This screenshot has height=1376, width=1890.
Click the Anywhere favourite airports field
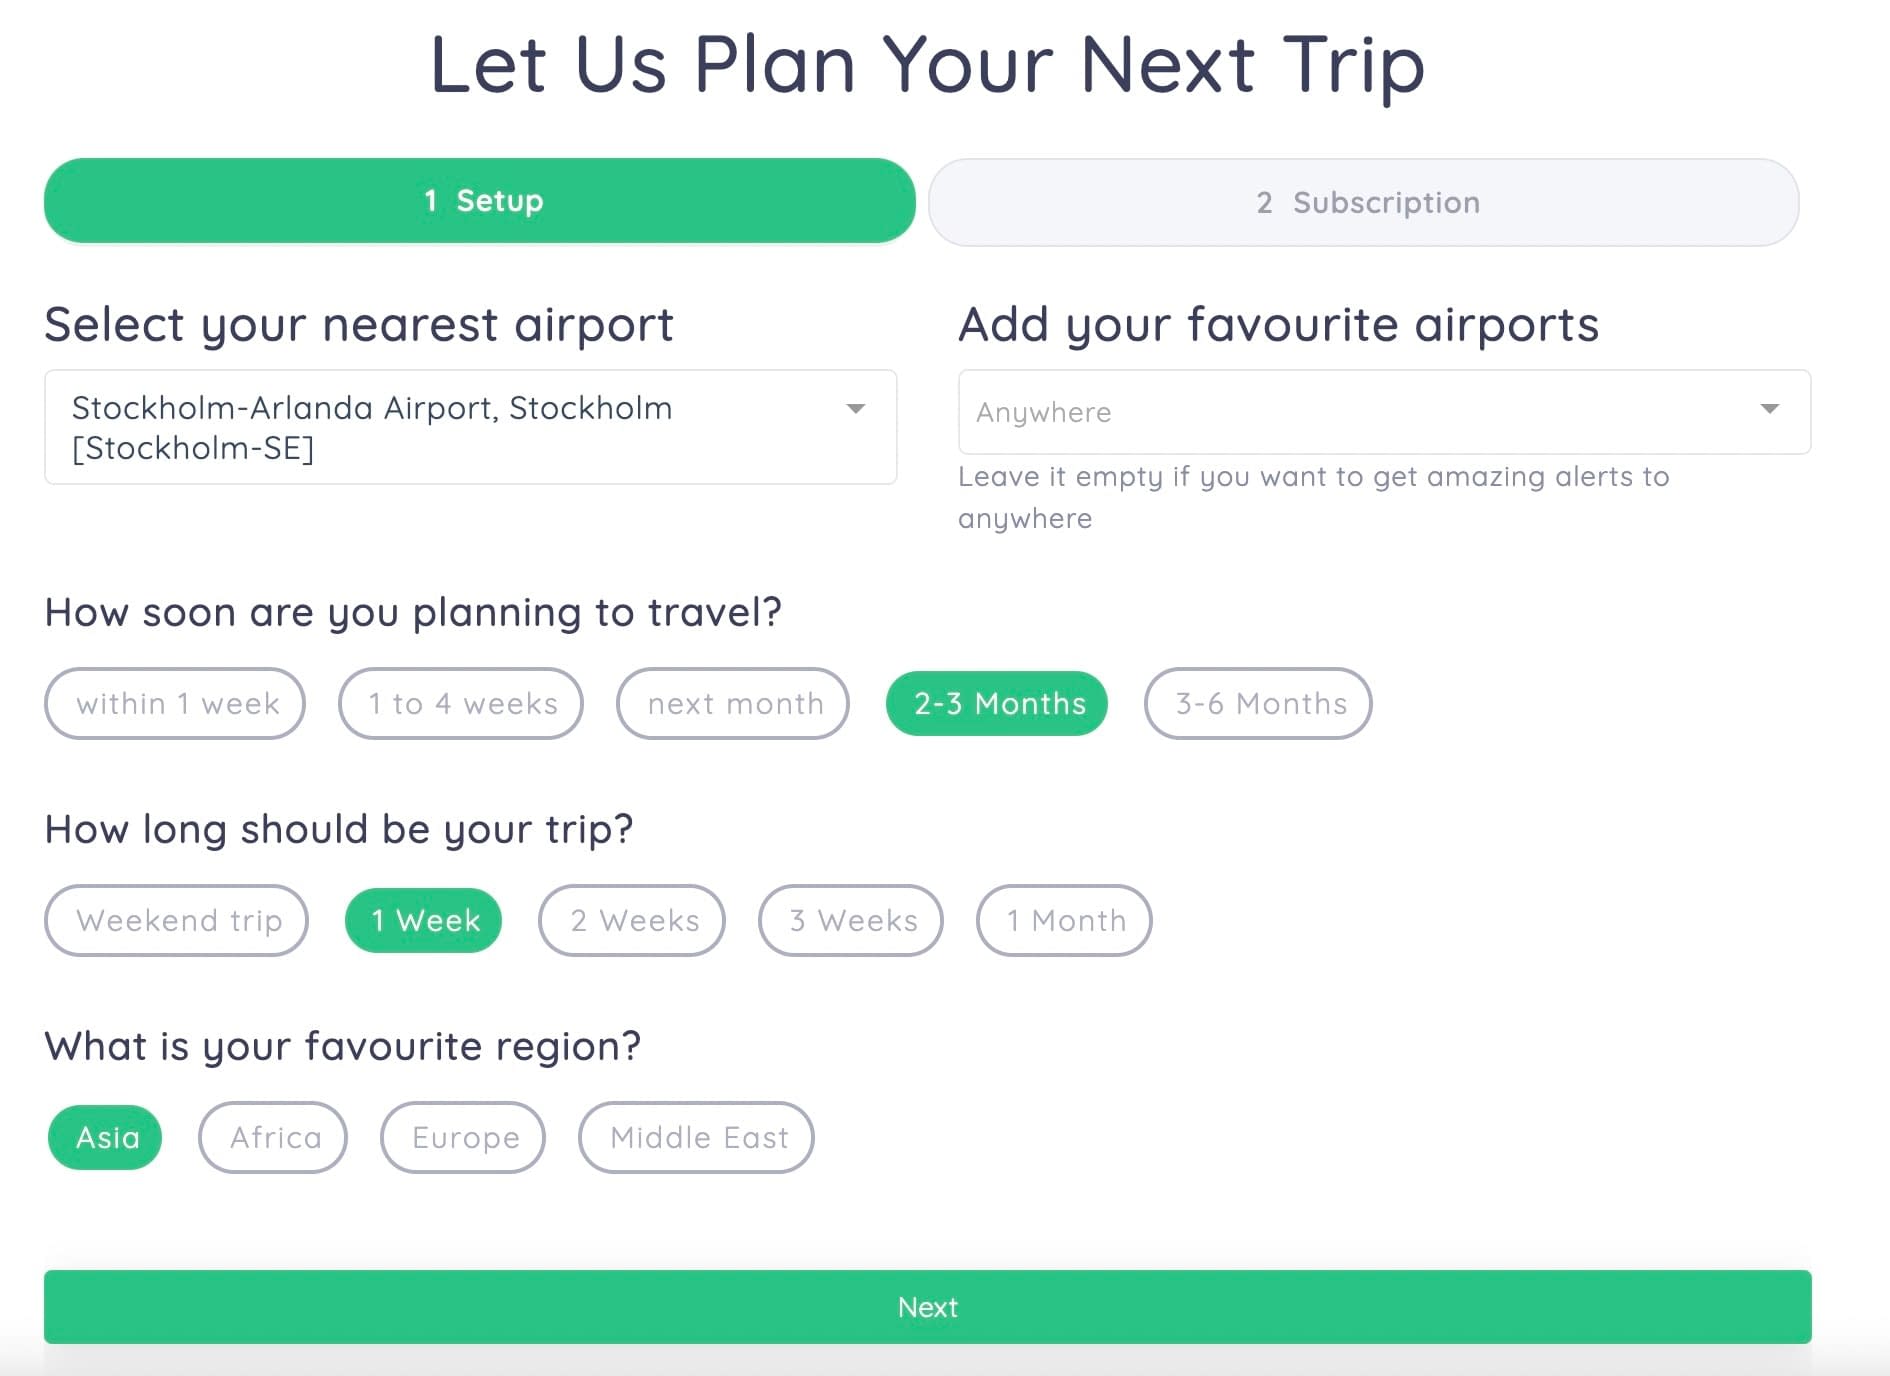(1384, 412)
